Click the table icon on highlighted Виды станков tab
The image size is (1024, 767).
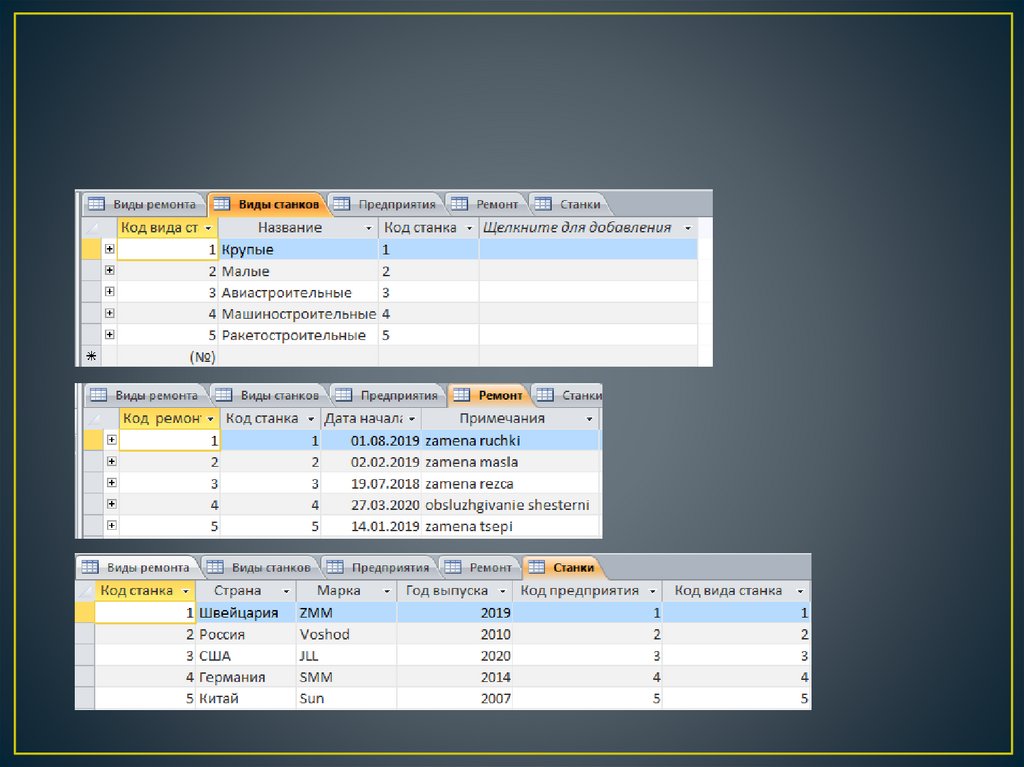pos(221,204)
